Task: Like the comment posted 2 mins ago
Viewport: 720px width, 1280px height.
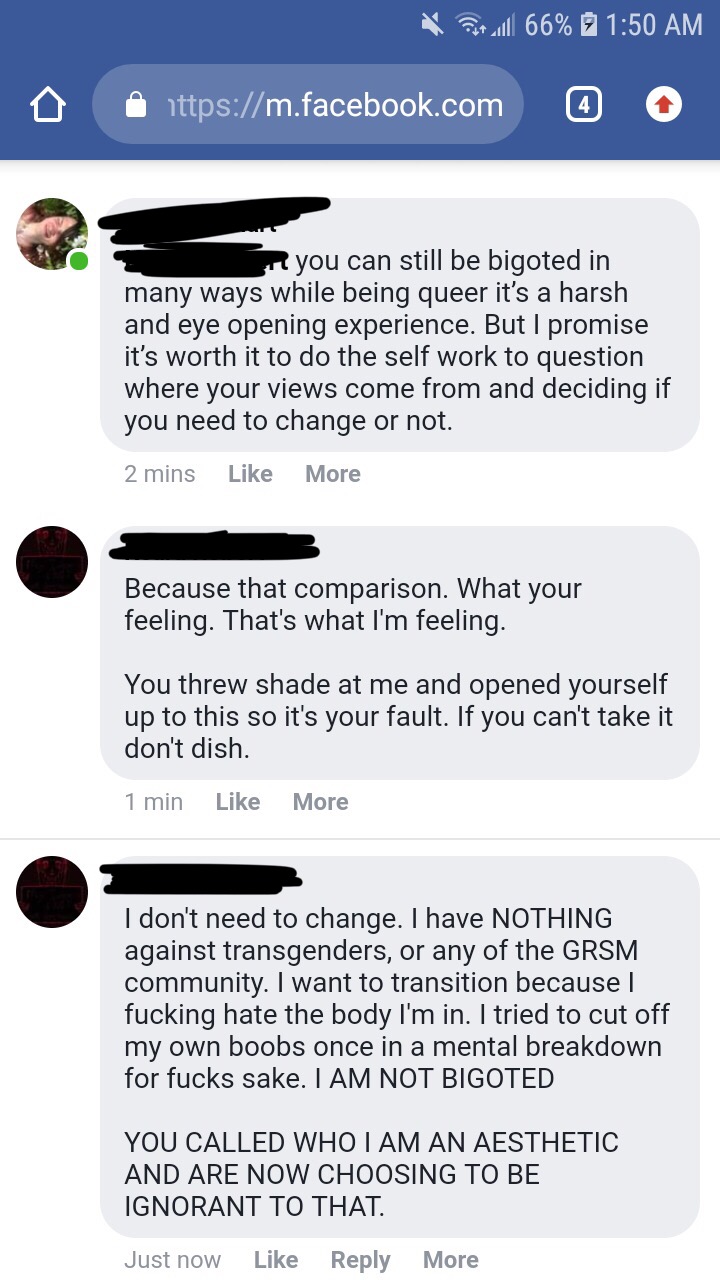Action: click(x=250, y=474)
